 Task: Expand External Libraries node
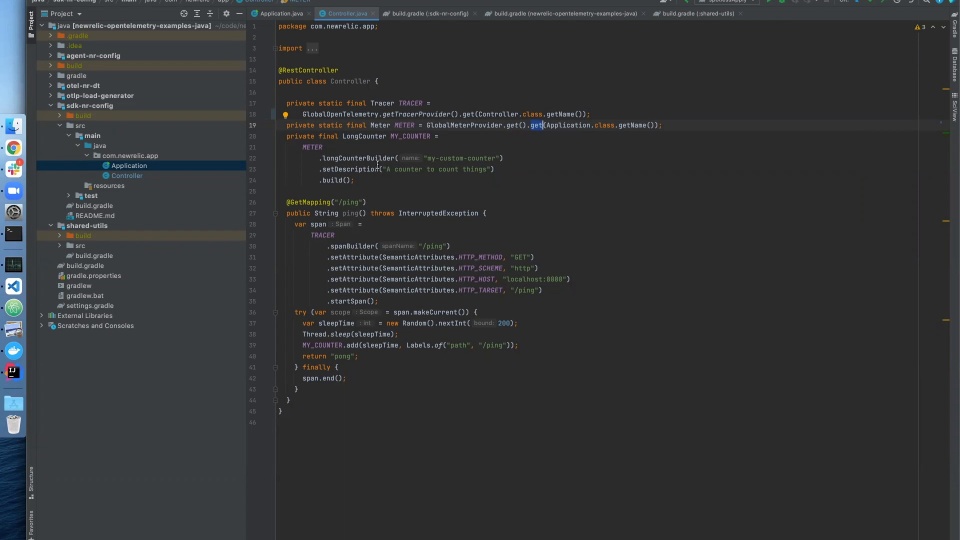pos(42,316)
